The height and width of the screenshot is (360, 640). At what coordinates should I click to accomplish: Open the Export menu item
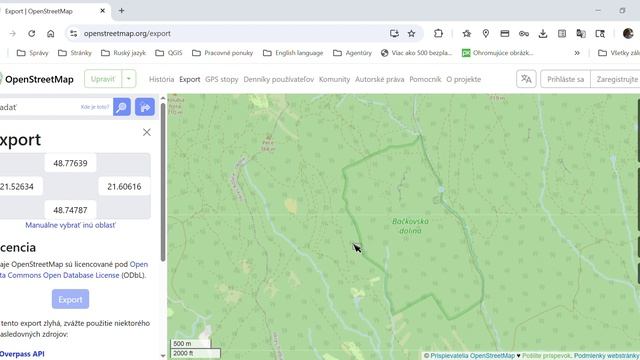190,79
